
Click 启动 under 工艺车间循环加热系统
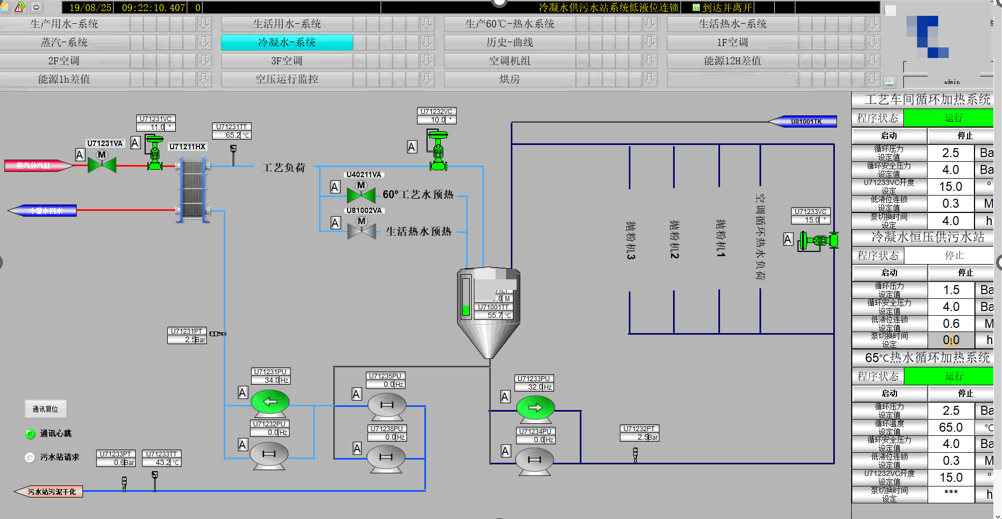pos(889,135)
